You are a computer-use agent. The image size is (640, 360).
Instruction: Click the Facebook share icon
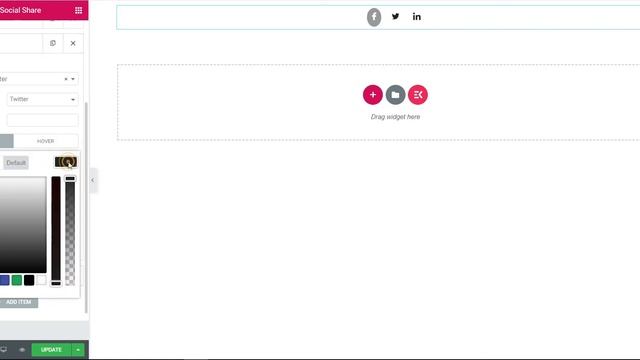click(374, 17)
